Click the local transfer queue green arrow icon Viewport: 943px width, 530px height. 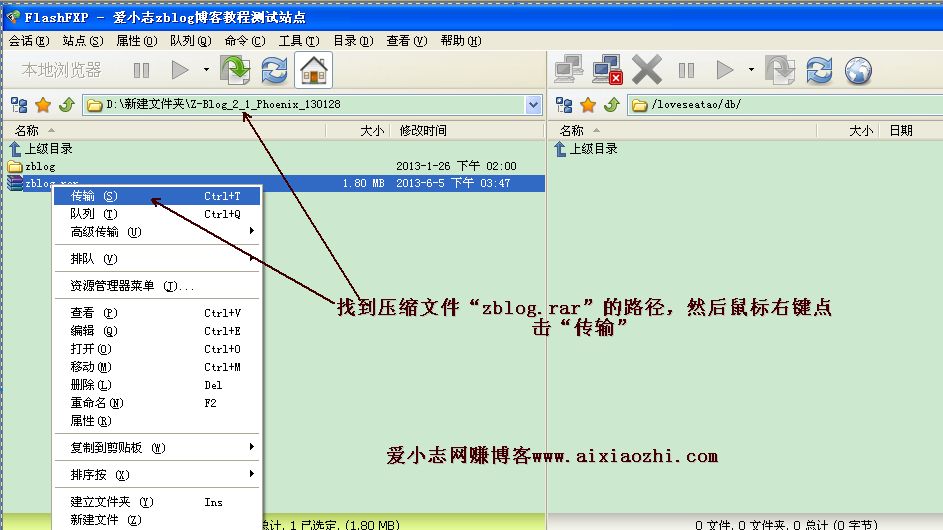(x=235, y=70)
